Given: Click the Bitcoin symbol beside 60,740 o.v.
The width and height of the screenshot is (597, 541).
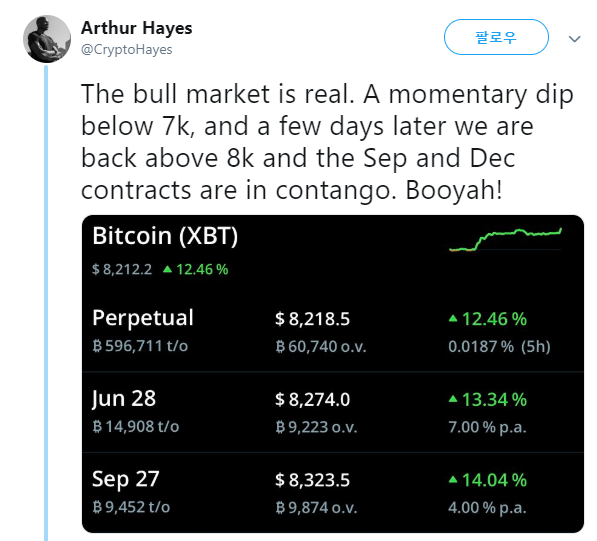Looking at the screenshot, I should coord(280,346).
